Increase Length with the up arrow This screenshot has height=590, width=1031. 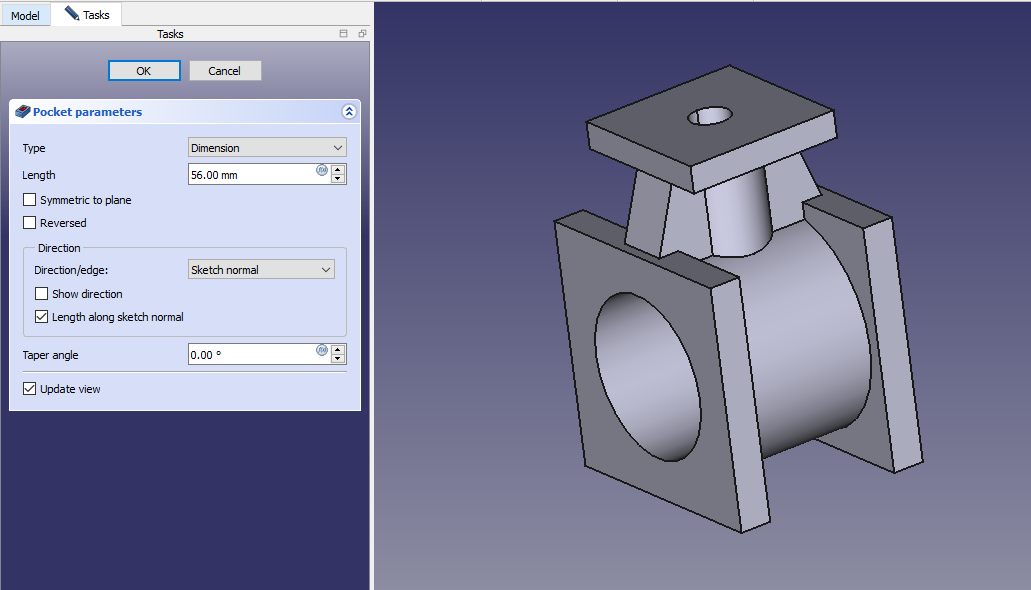click(x=338, y=170)
